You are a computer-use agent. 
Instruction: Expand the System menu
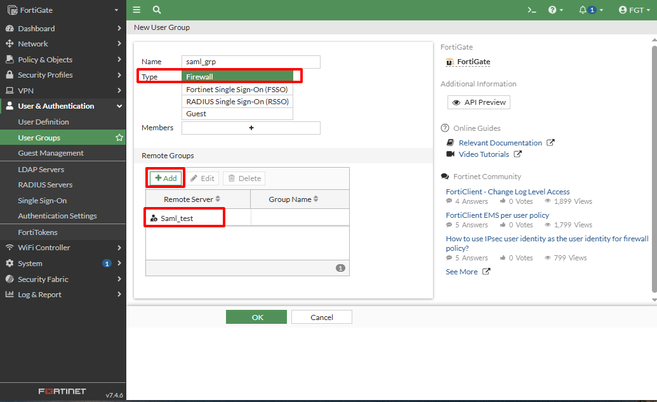pos(63,263)
